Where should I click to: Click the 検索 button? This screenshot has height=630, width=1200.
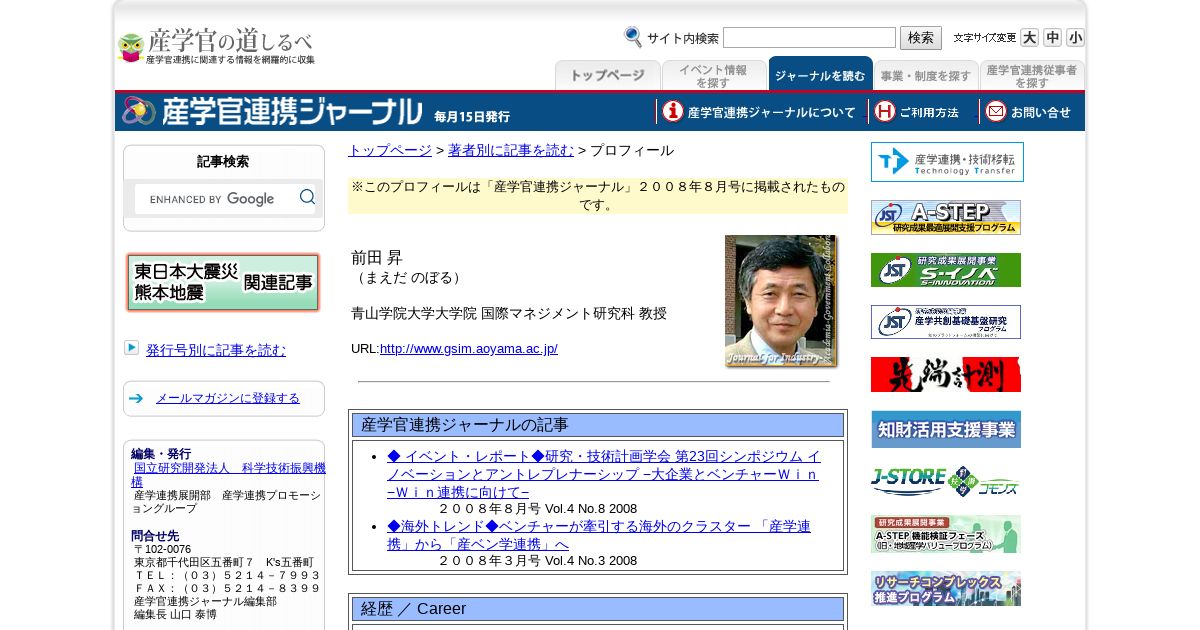tap(921, 38)
